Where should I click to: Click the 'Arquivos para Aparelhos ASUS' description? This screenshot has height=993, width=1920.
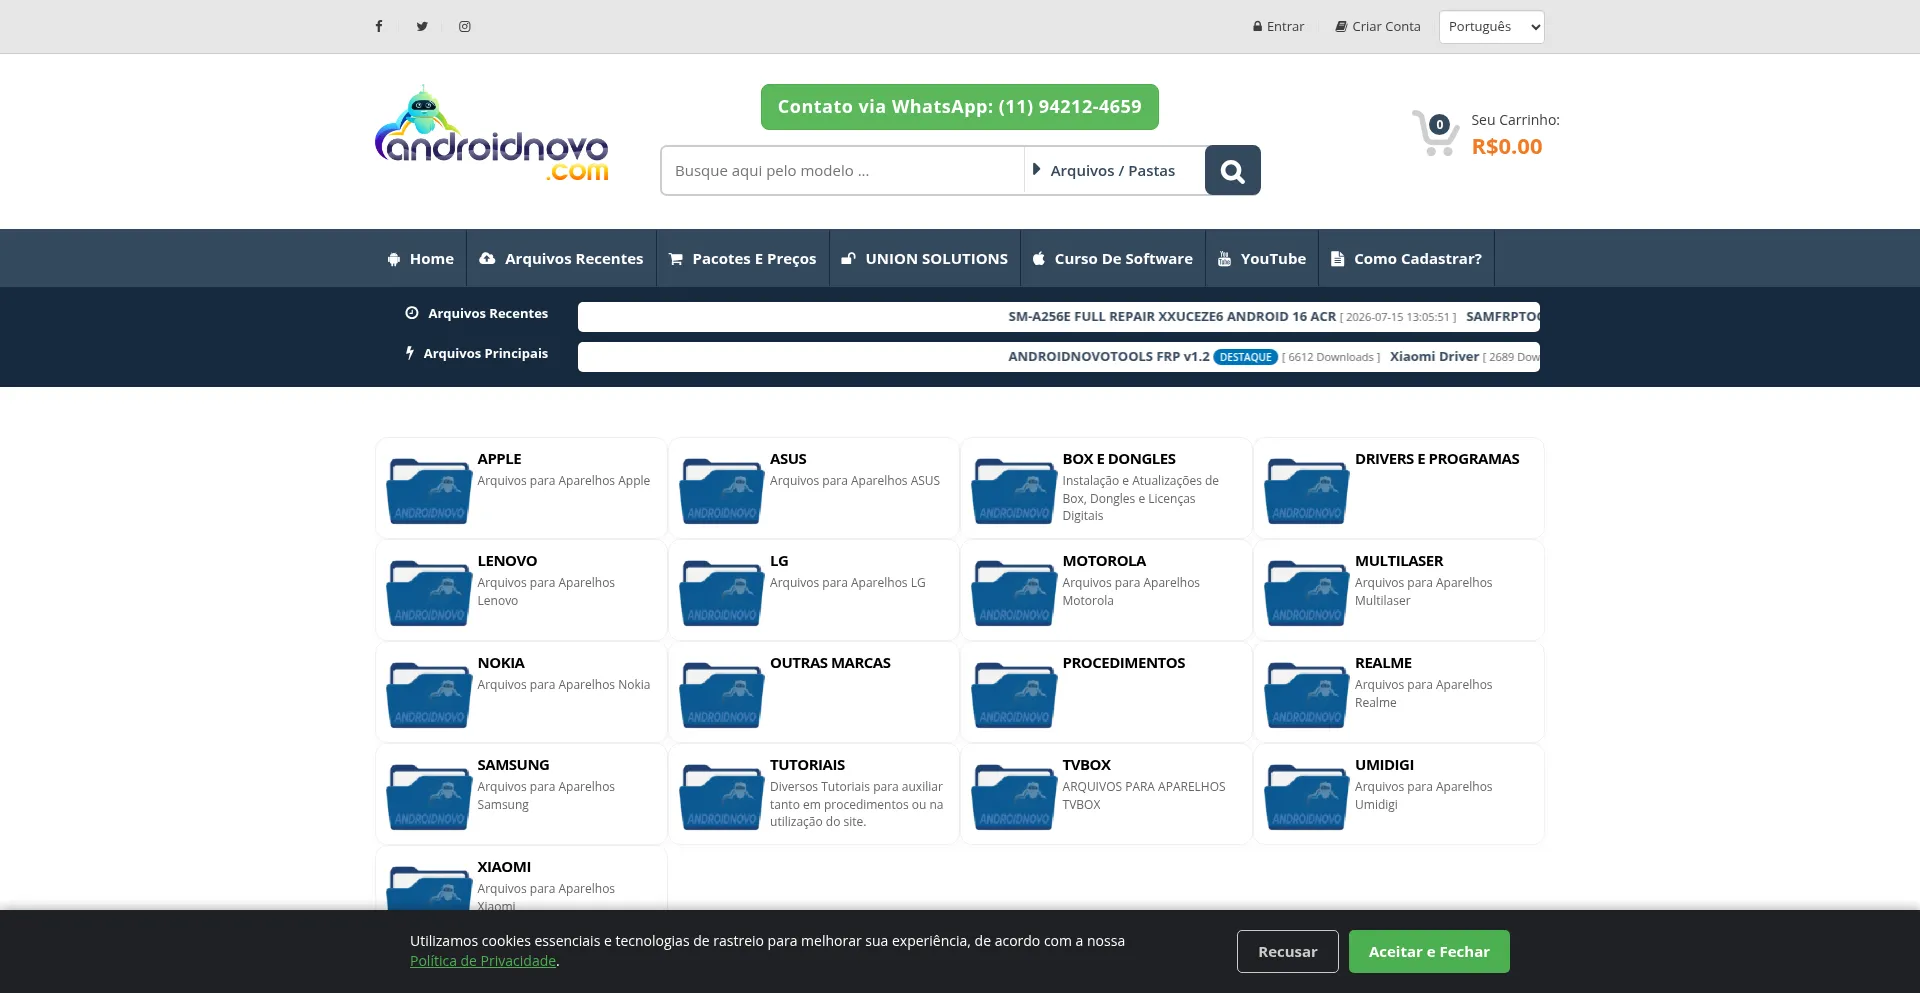pyautogui.click(x=855, y=481)
